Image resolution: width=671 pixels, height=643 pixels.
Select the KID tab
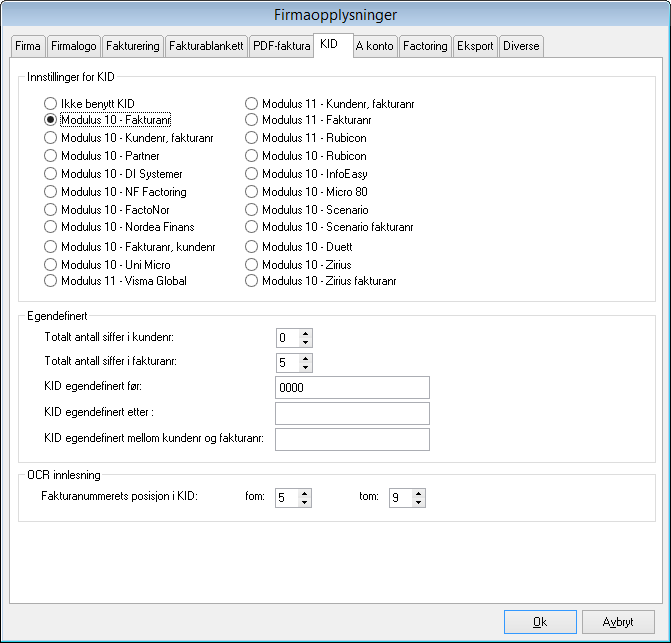tap(333, 44)
